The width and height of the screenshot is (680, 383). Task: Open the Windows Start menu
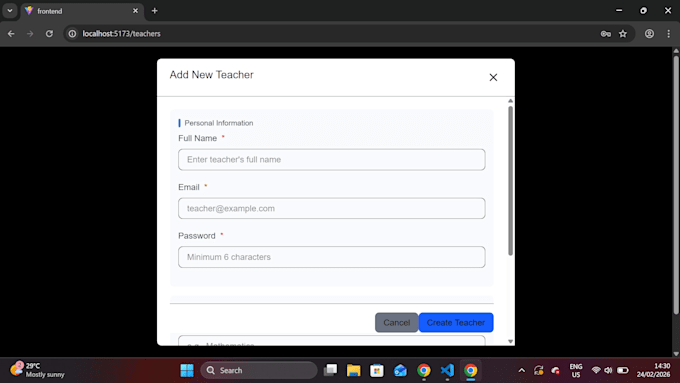[187, 370]
